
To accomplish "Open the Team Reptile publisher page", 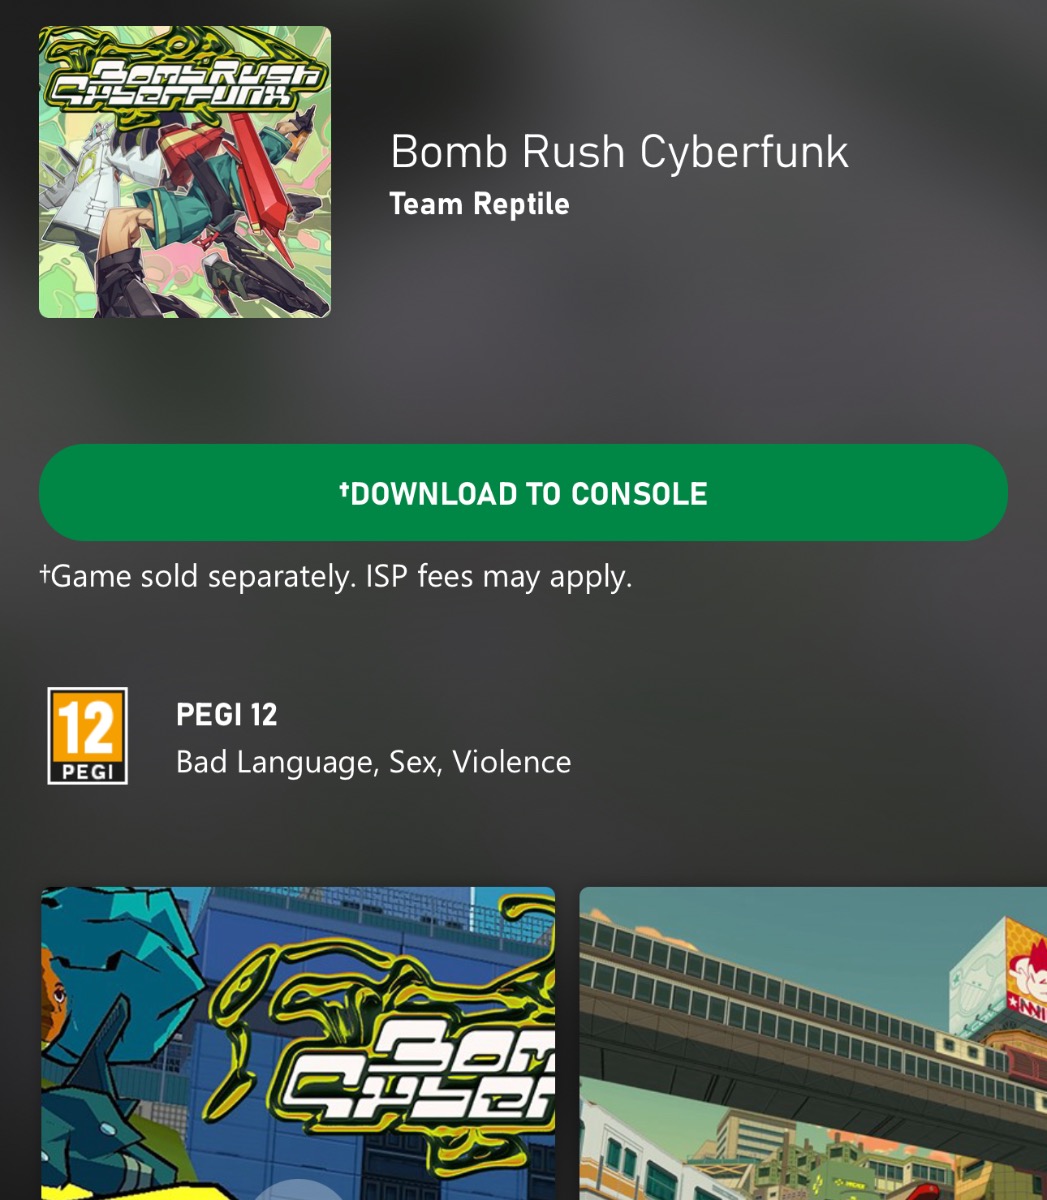I will tap(479, 204).
